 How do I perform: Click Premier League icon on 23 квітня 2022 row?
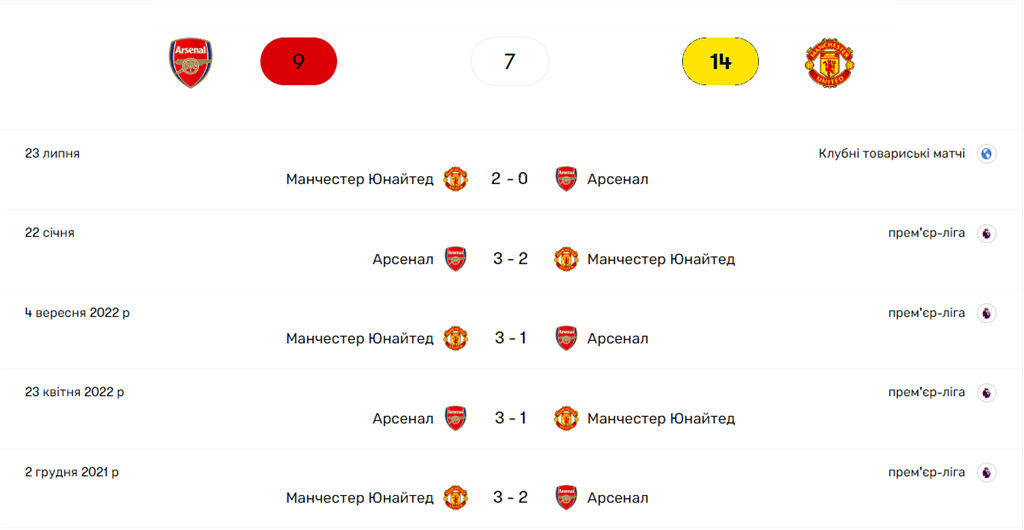click(x=986, y=392)
